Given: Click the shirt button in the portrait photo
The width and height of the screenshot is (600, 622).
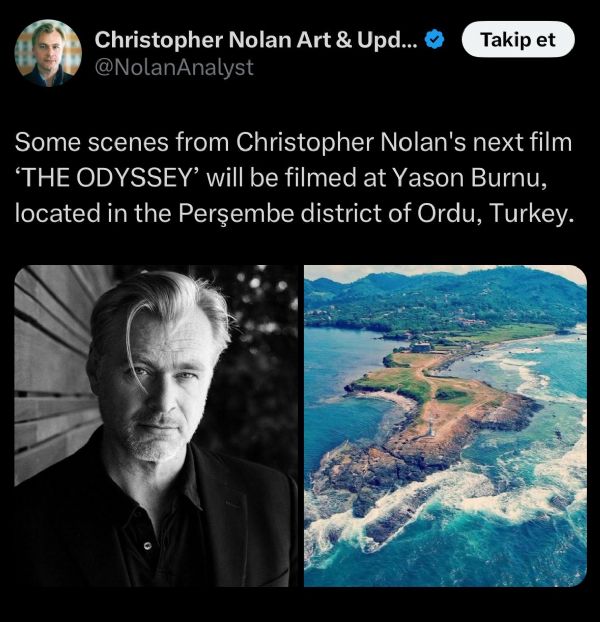Looking at the screenshot, I should 148,546.
